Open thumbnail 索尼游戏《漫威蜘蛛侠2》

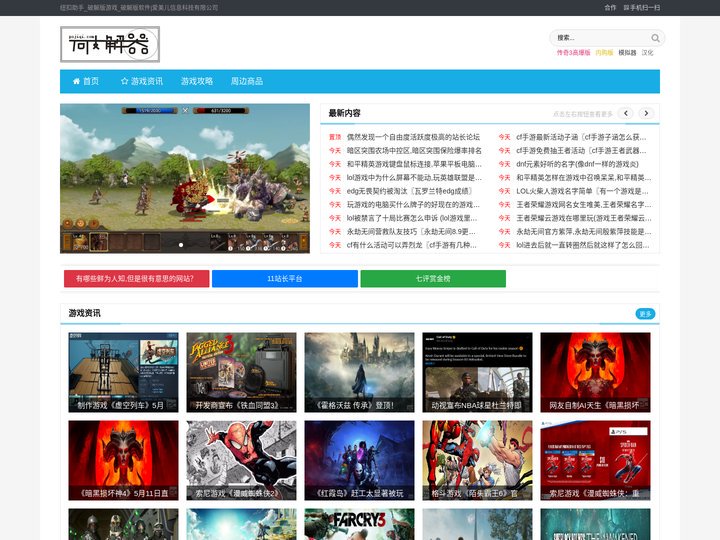tap(241, 460)
